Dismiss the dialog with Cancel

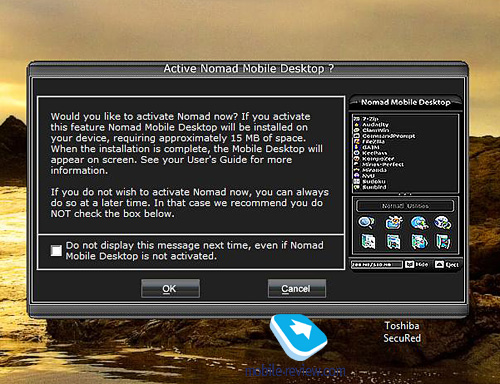[x=297, y=288]
